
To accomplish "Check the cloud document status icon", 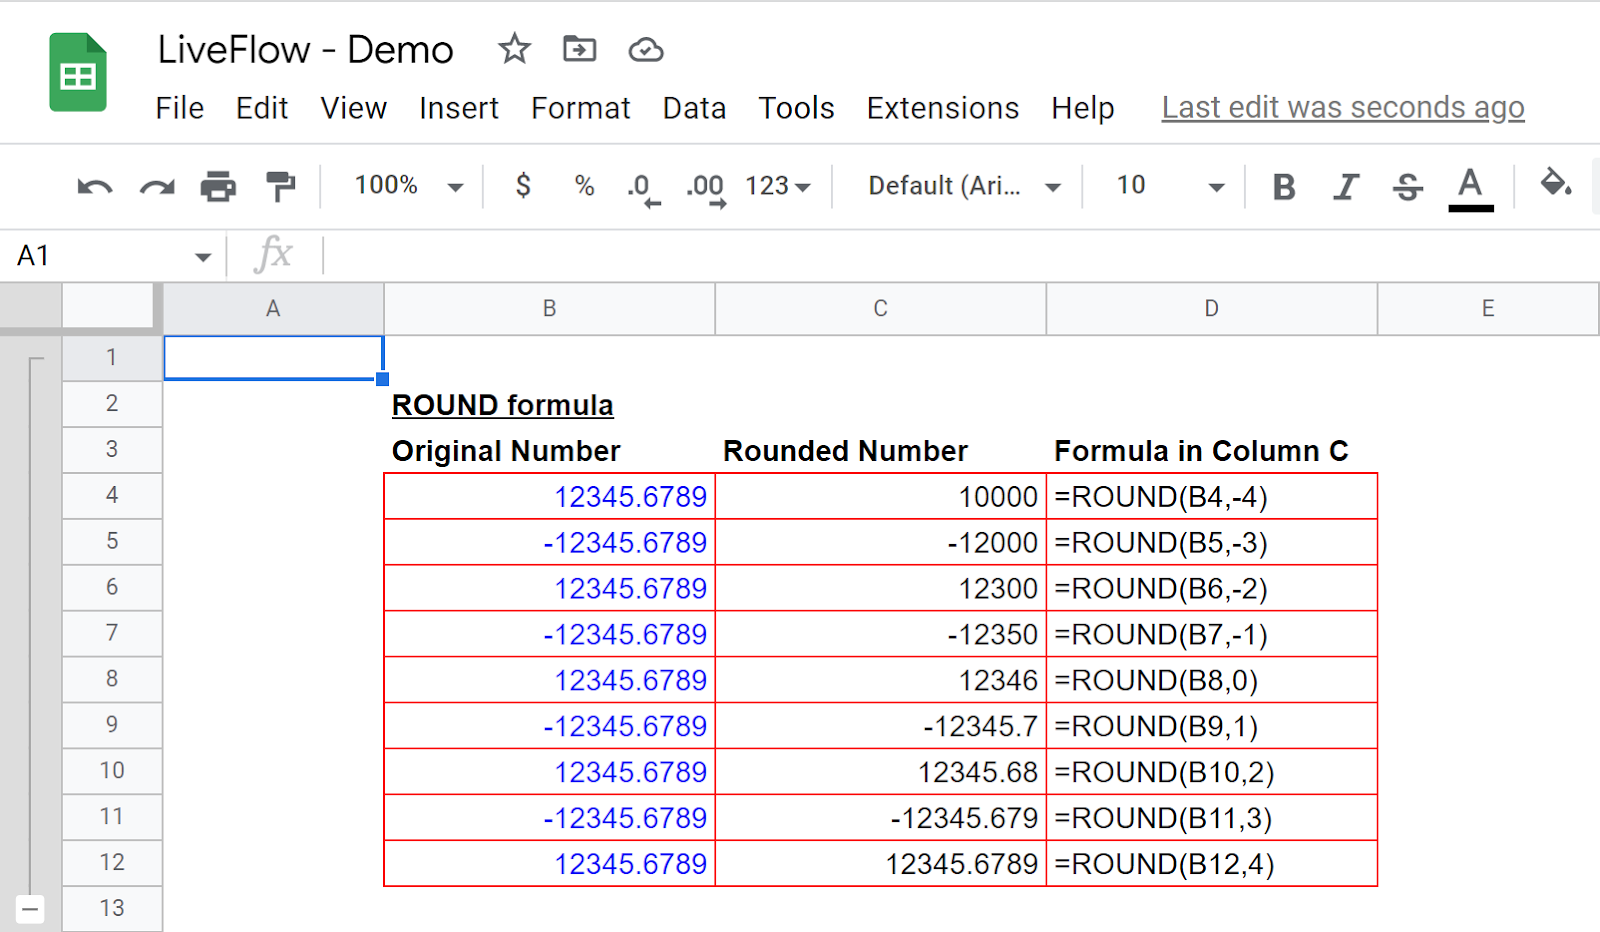I will point(645,50).
